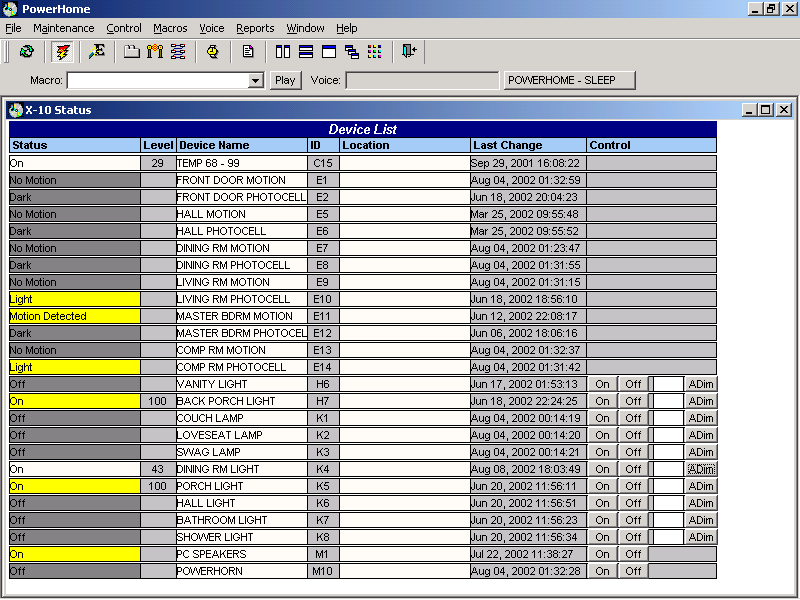Cascade windows using toolbar icon

point(352,52)
